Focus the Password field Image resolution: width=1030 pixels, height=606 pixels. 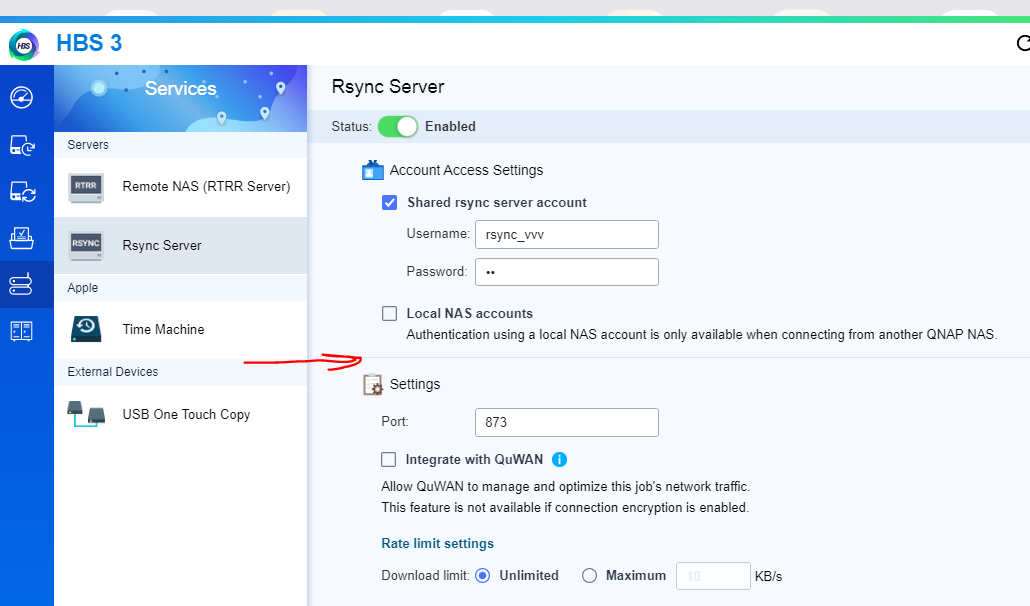tap(566, 272)
